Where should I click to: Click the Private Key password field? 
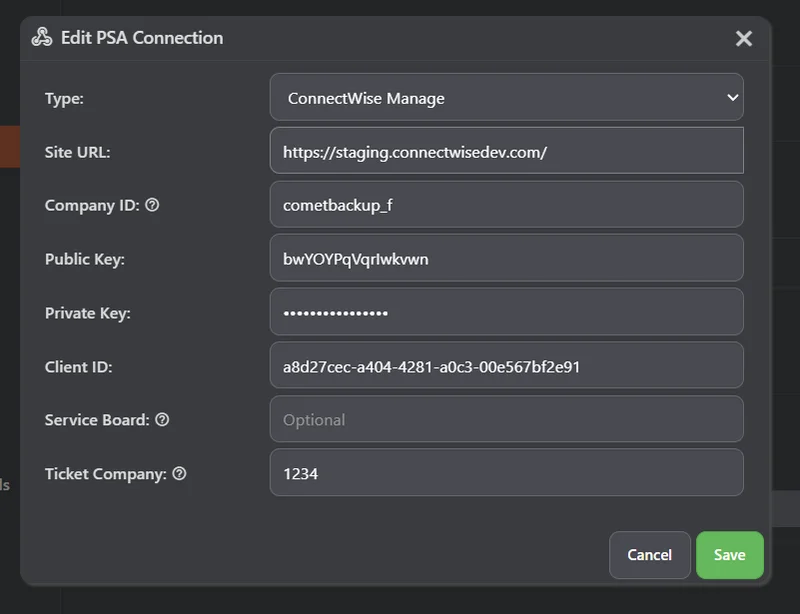click(506, 312)
